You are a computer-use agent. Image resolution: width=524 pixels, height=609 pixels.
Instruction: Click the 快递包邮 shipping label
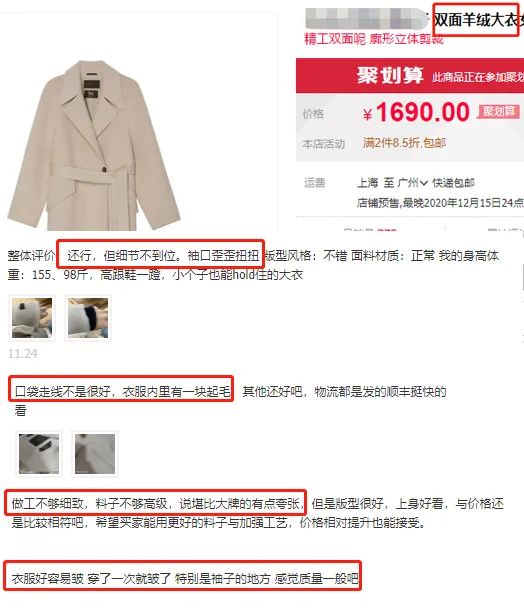point(453,183)
